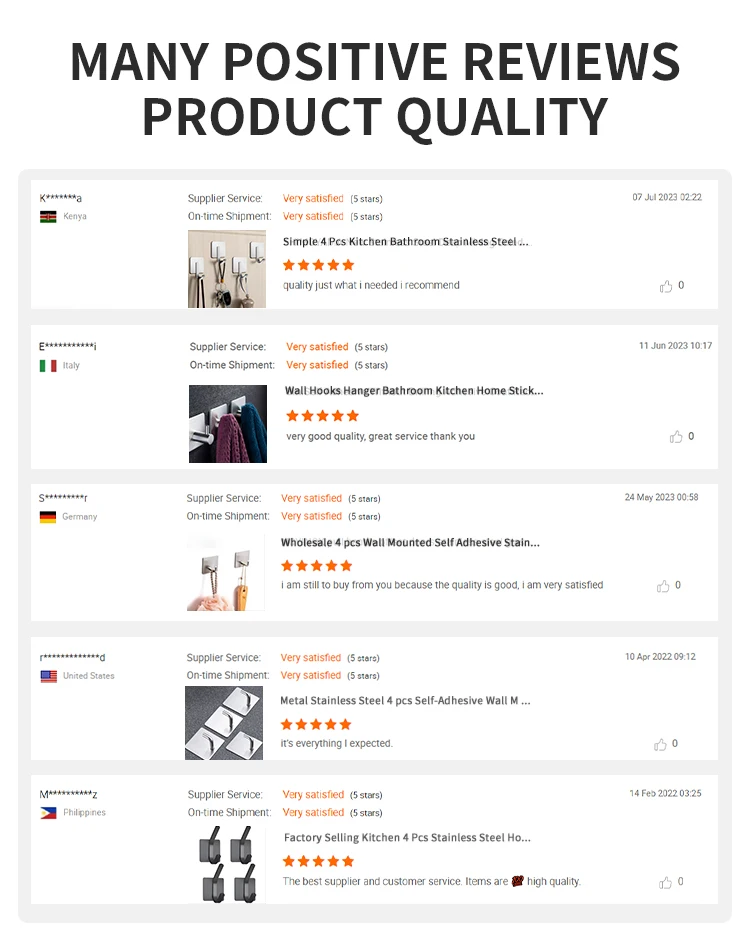Like the Italy reviewer's comment
Image resolution: width=750 pixels, height=941 pixels.
click(x=676, y=436)
